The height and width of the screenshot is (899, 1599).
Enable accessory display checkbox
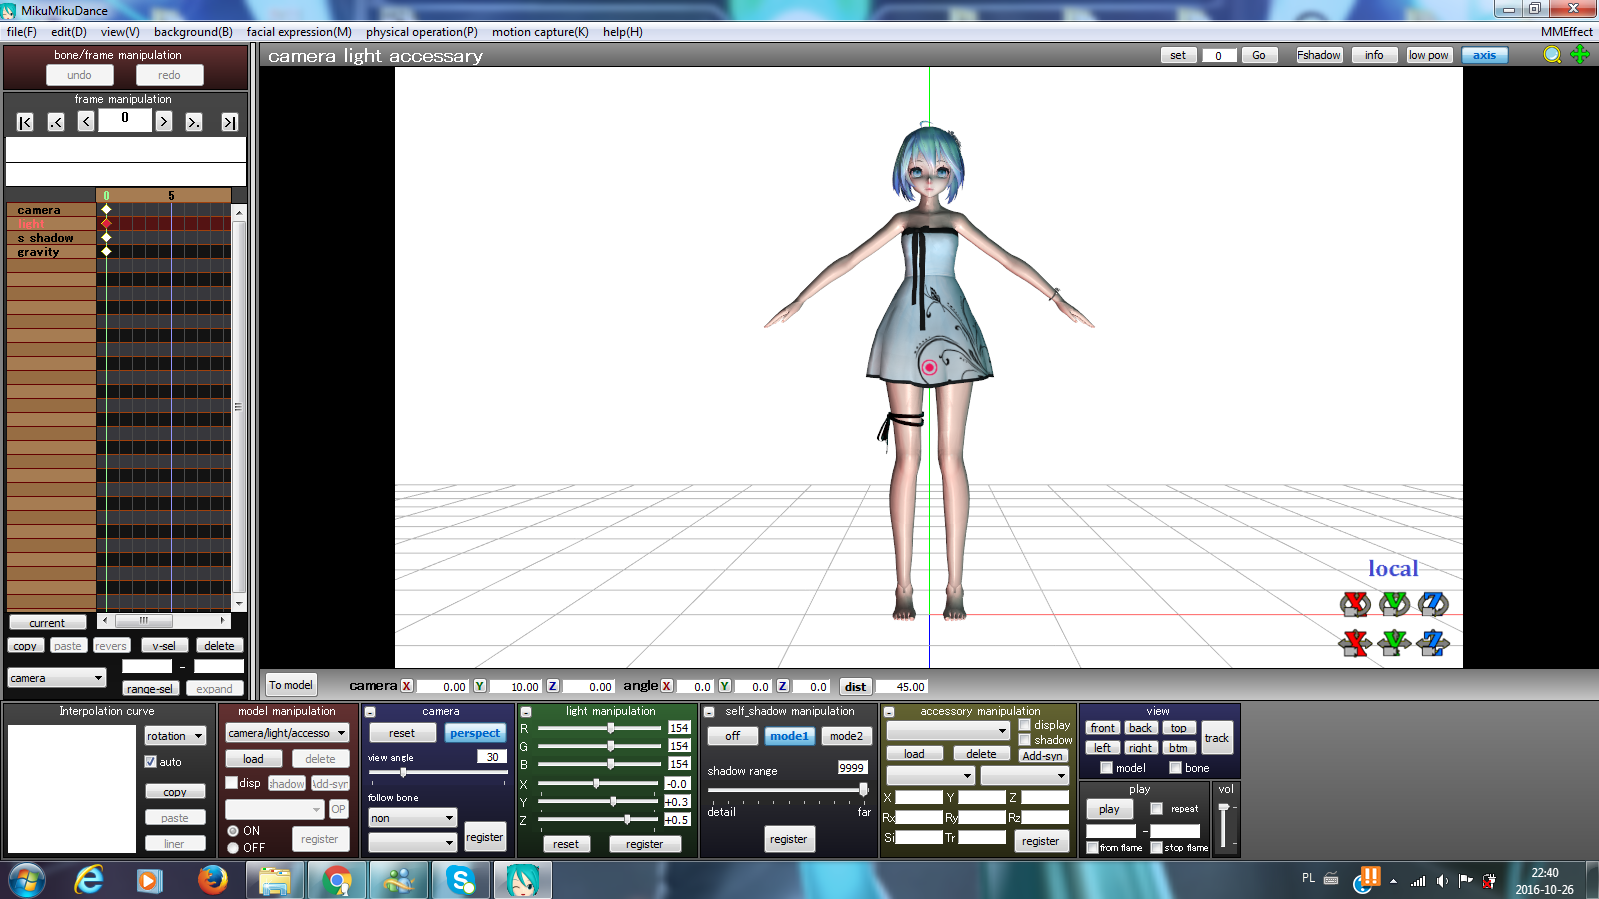pos(1025,725)
